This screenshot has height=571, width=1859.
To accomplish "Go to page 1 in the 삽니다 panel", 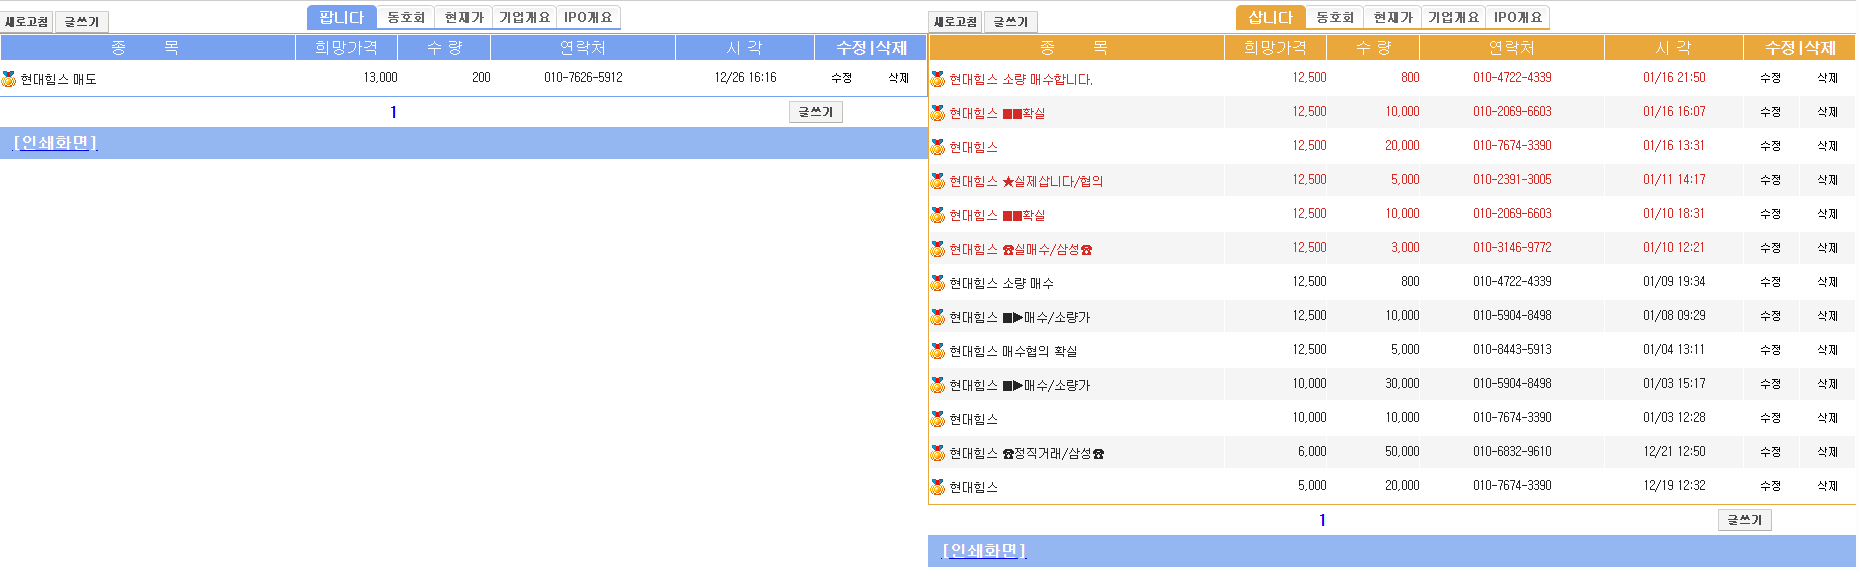I will (x=1322, y=520).
